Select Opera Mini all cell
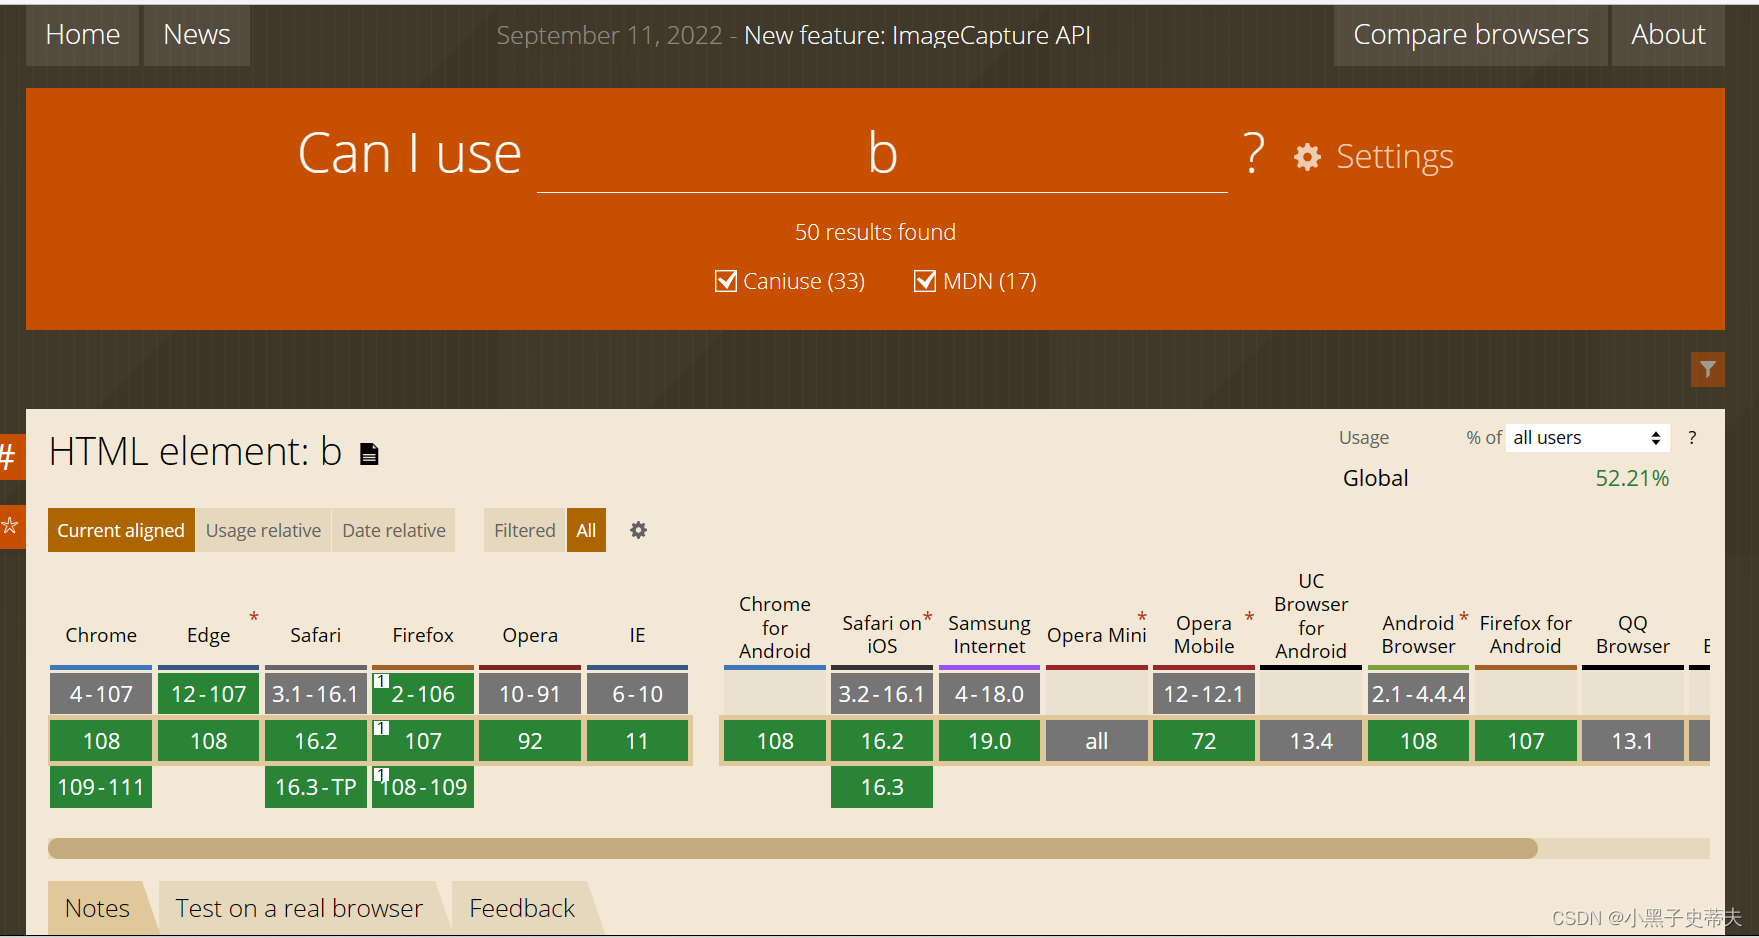The width and height of the screenshot is (1759, 938). [1097, 741]
